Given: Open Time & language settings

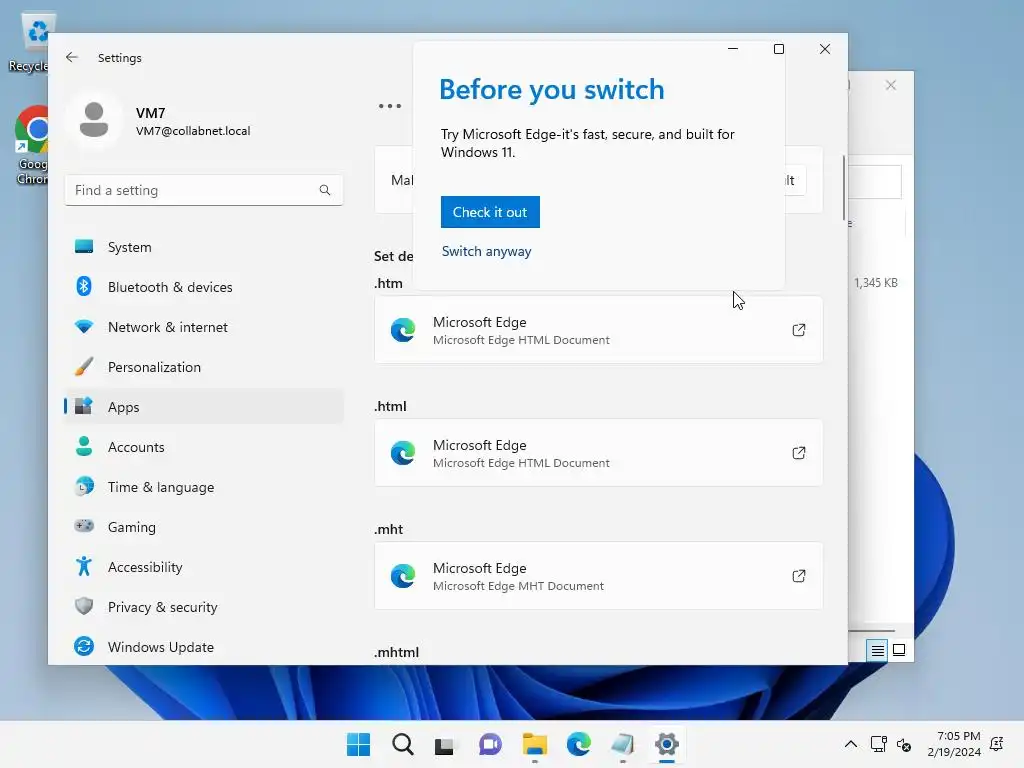Looking at the screenshot, I should 204,487.
